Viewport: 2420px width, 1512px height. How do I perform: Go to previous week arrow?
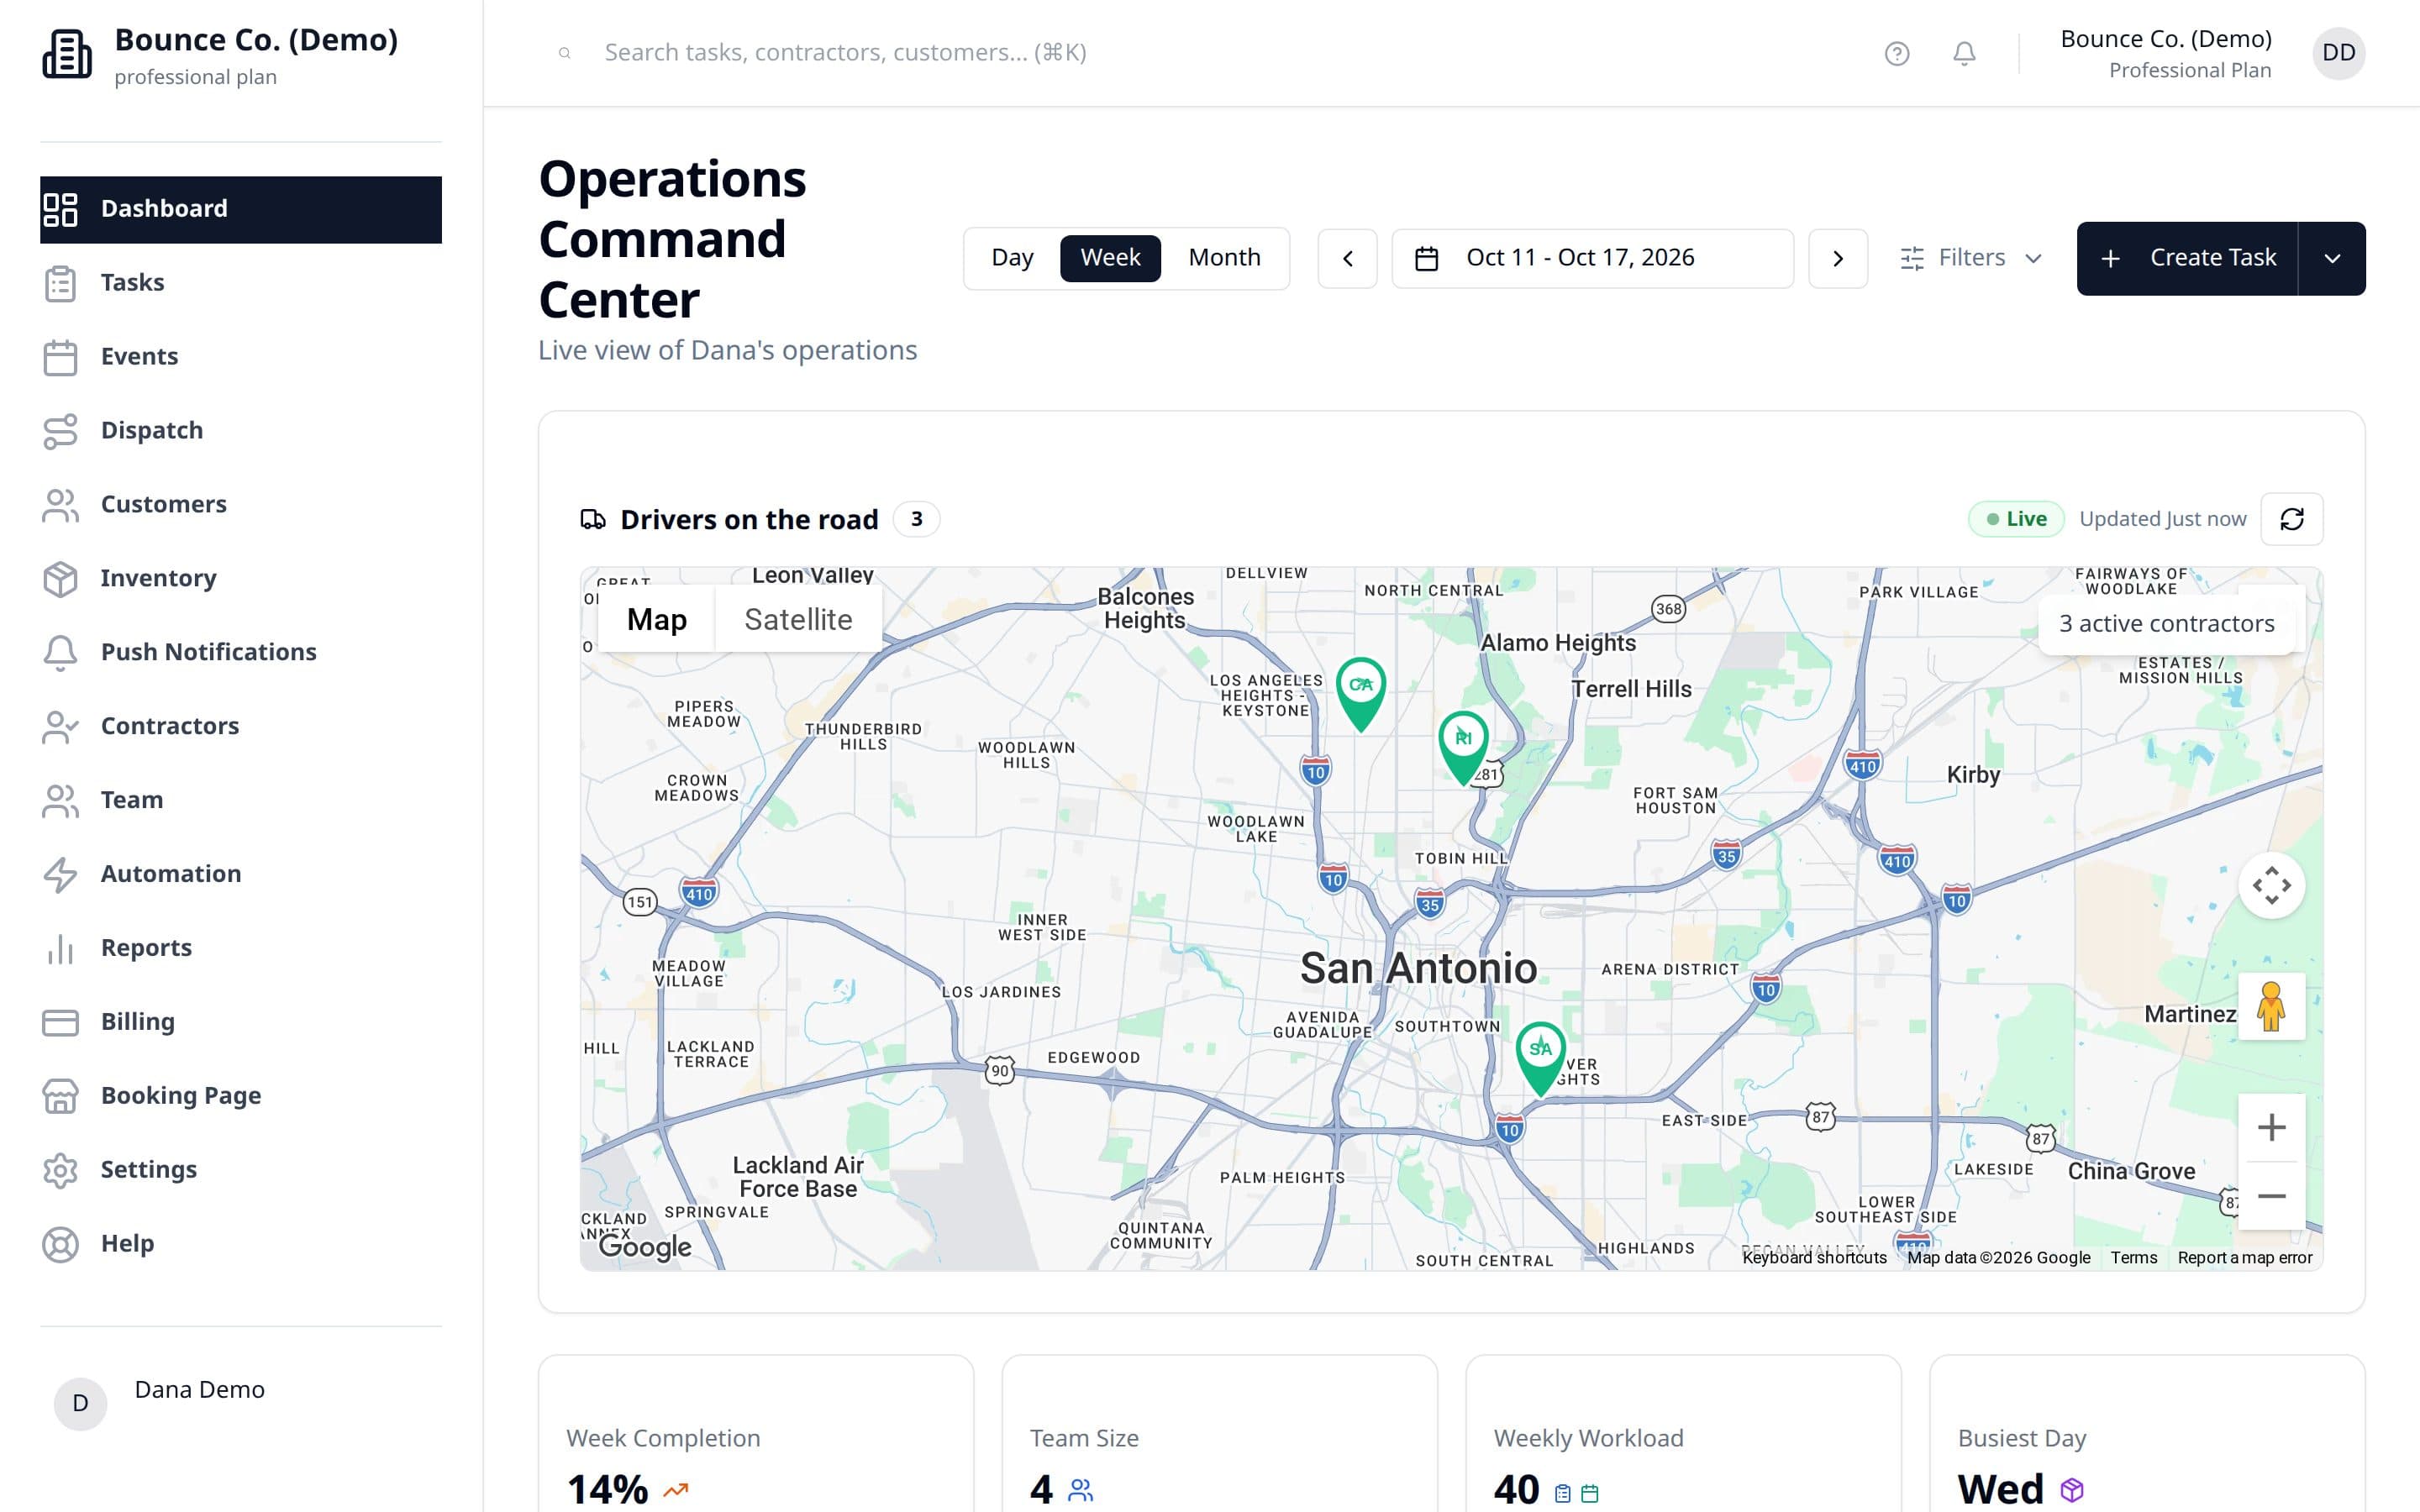pyautogui.click(x=1347, y=259)
